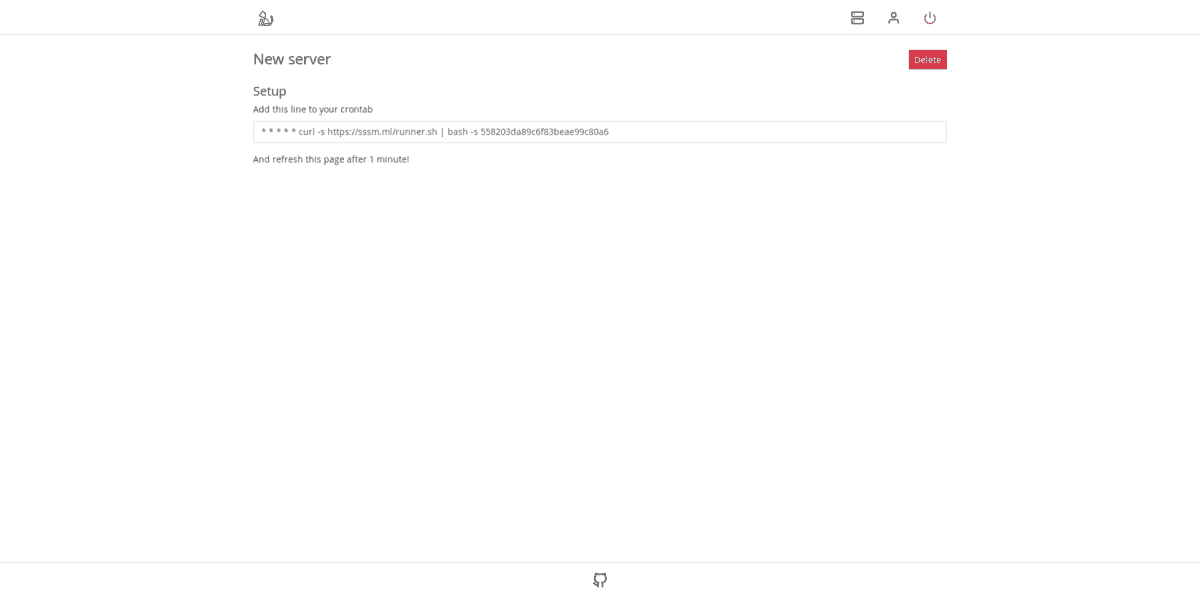The image size is (1200, 598).
Task: Click the "New server" heading
Action: [x=292, y=59]
